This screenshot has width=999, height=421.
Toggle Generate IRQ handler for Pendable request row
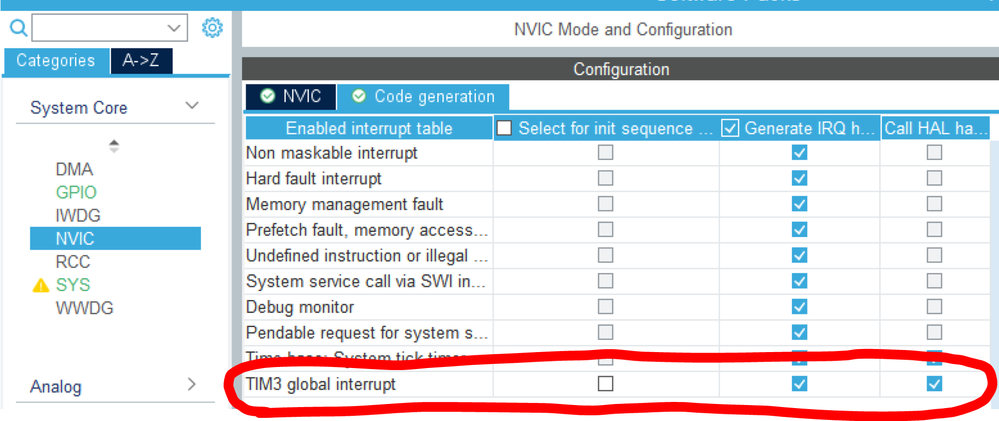click(799, 332)
